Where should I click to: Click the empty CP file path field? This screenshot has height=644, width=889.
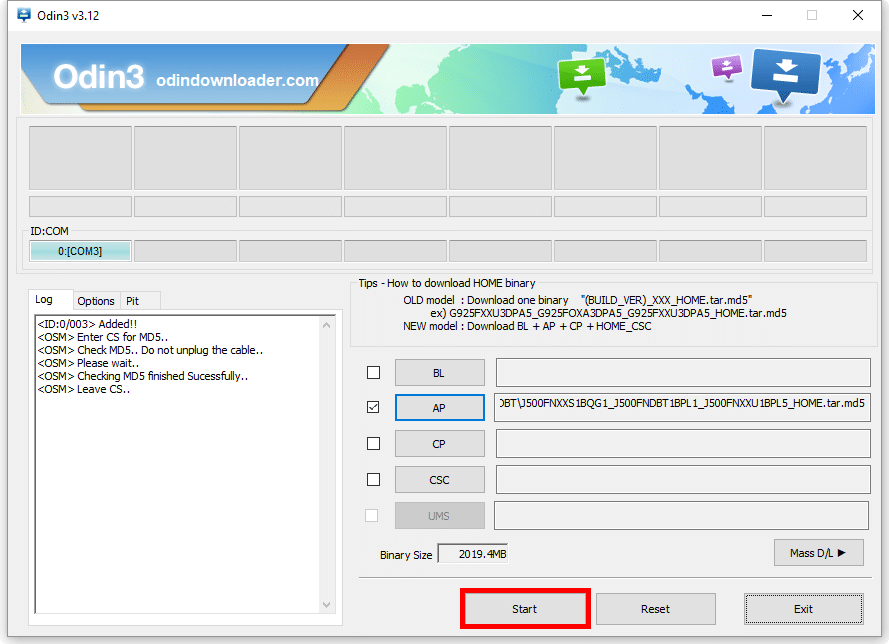coord(683,443)
